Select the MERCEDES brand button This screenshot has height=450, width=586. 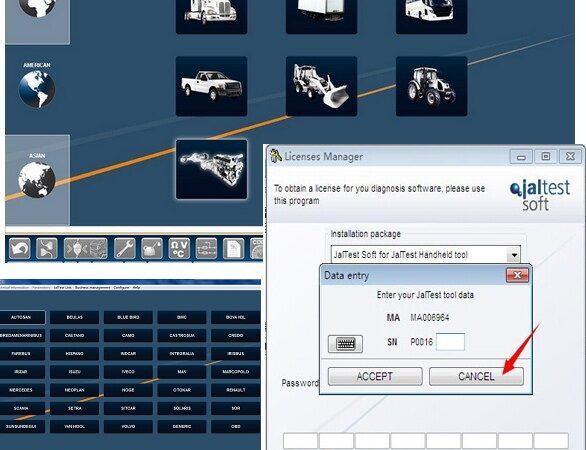tap(21, 390)
